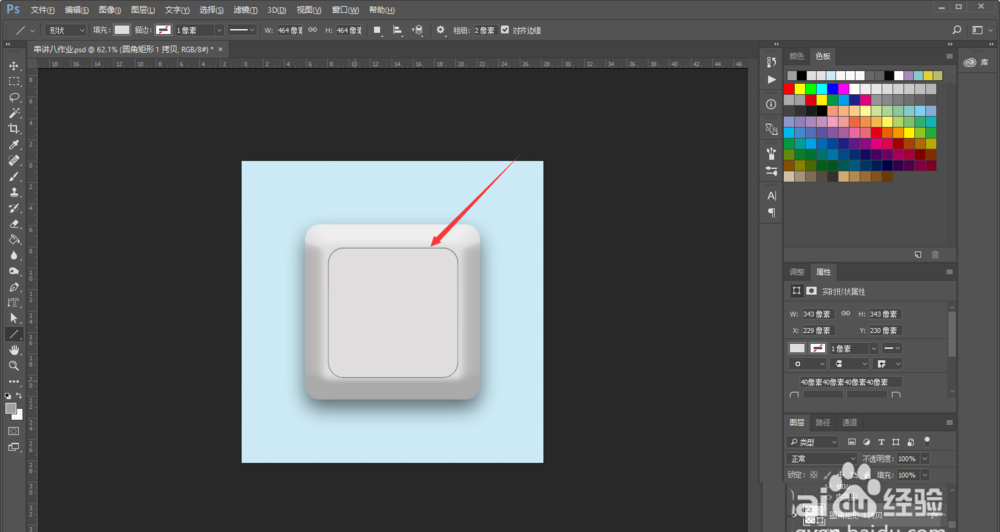This screenshot has height=532, width=1000.
Task: Switch to the 路径 tab
Action: [x=823, y=422]
